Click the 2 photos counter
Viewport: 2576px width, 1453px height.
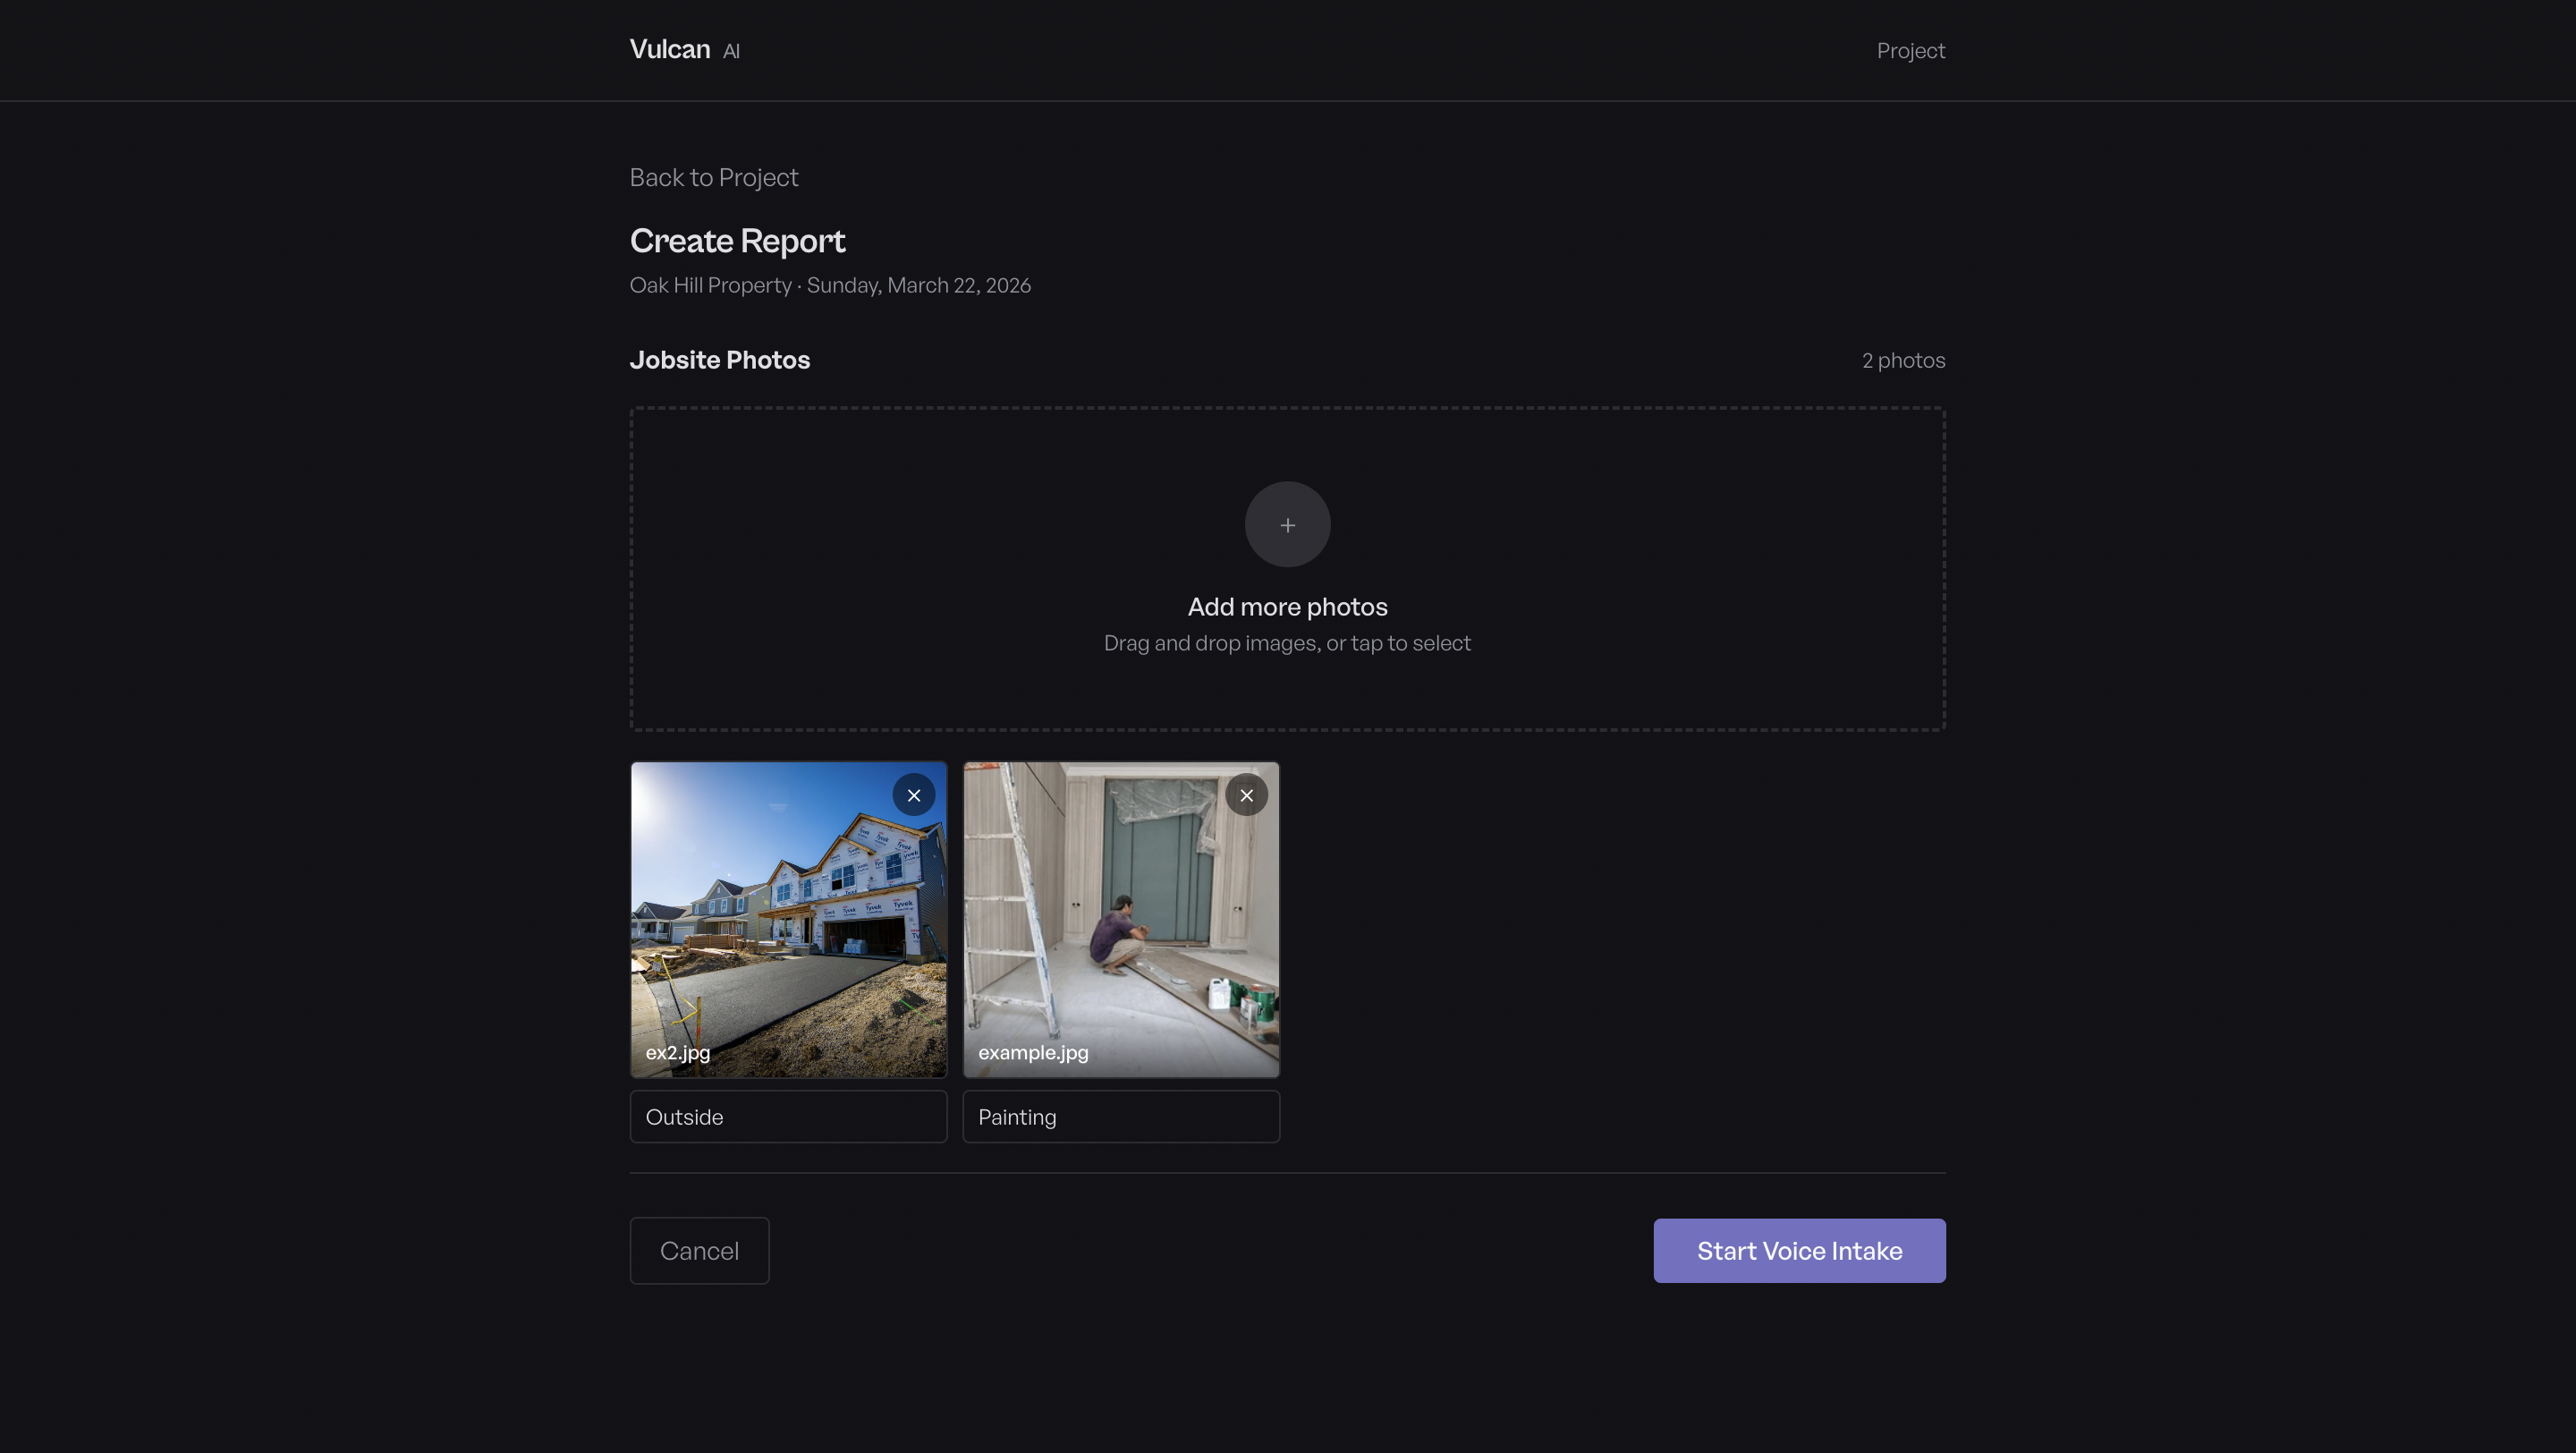pos(1902,360)
